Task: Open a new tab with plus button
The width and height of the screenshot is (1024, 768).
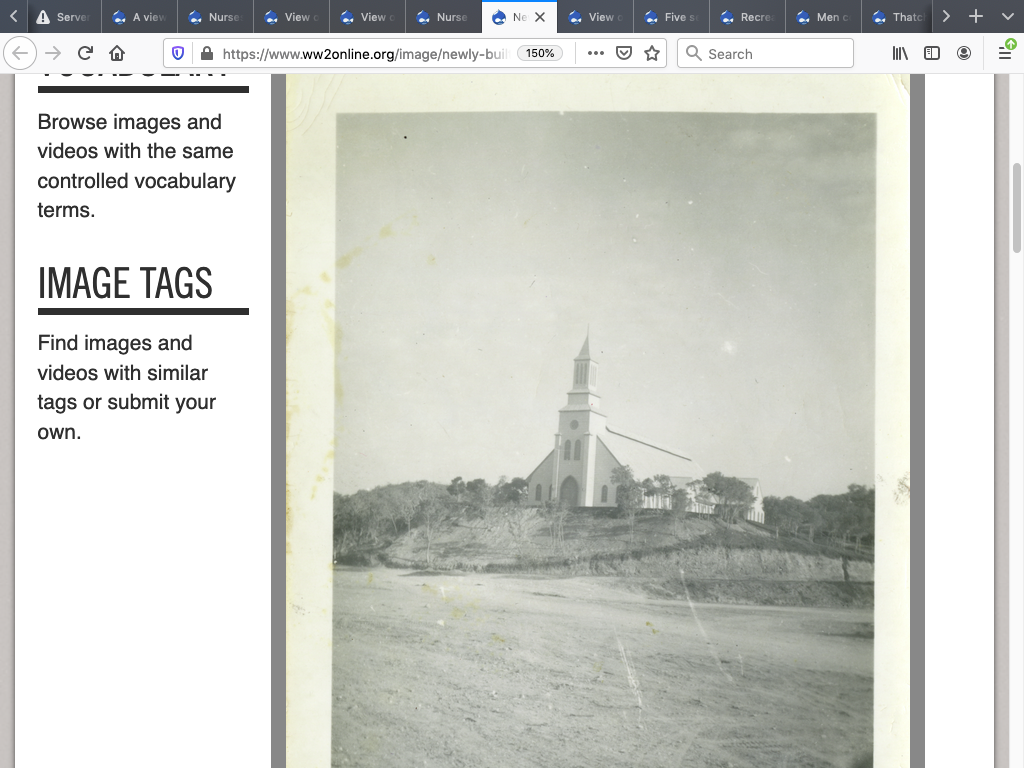Action: point(976,16)
